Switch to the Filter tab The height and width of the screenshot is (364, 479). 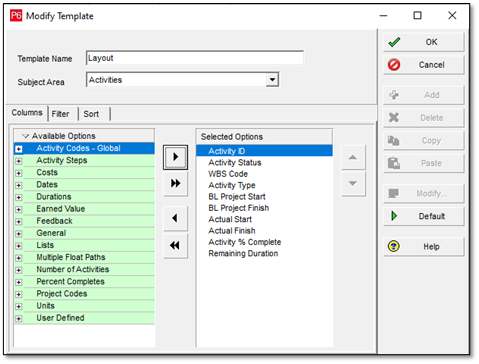coord(62,114)
